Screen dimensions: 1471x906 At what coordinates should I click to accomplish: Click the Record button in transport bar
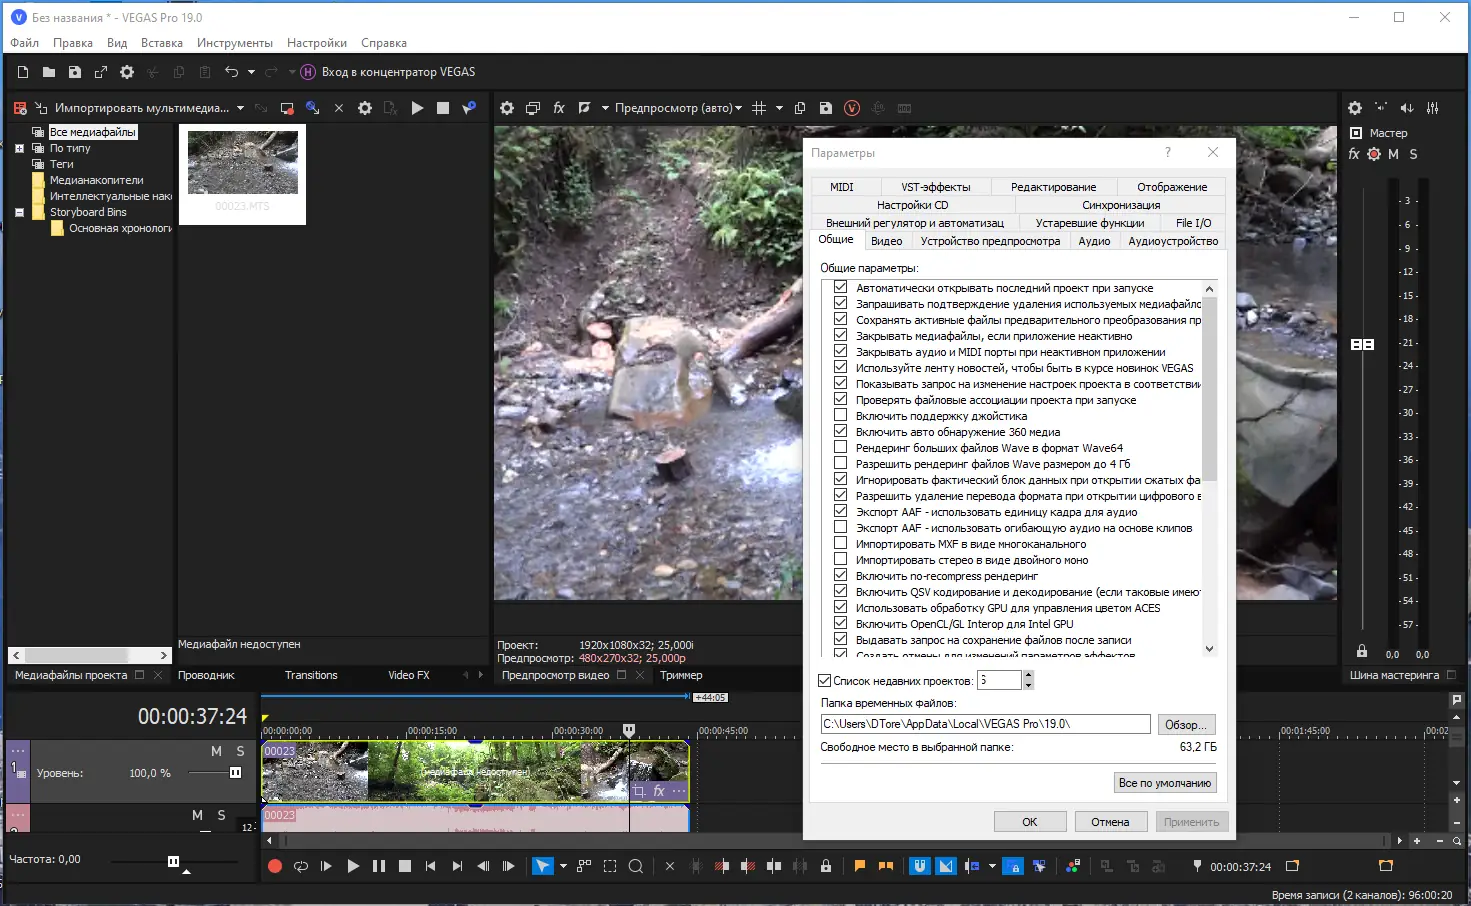(x=275, y=866)
